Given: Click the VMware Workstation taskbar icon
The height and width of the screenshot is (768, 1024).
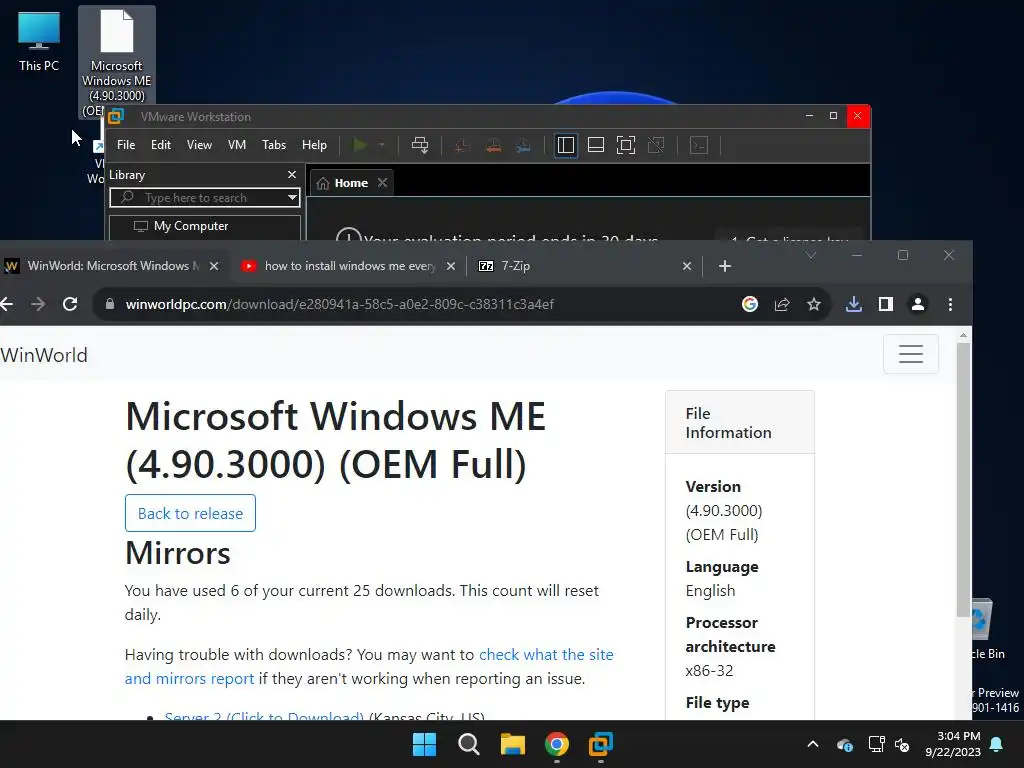Looking at the screenshot, I should point(601,744).
